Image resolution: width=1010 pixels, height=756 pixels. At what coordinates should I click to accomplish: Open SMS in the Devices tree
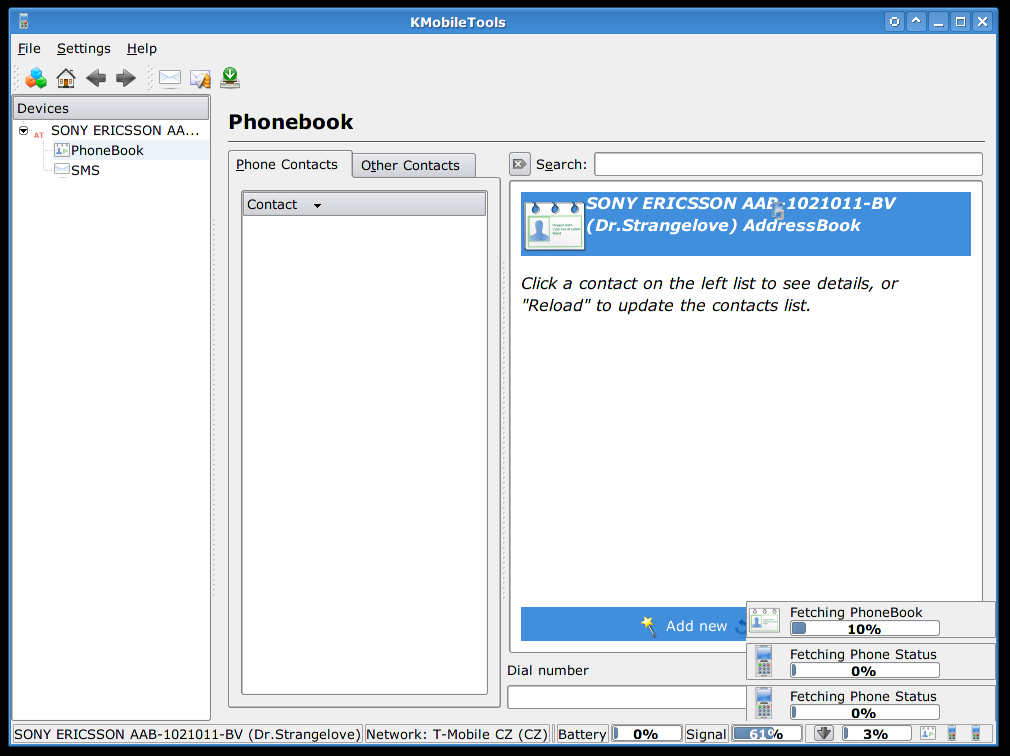point(85,171)
